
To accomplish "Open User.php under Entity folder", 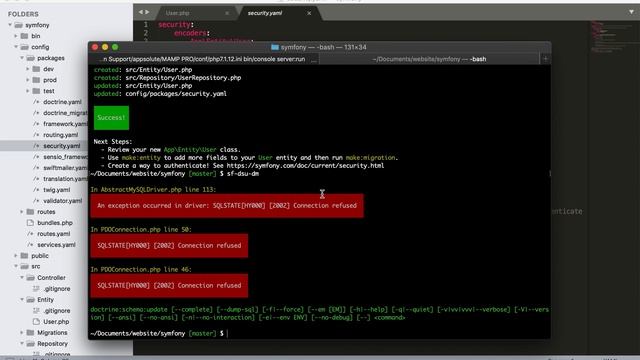I will pos(56,322).
